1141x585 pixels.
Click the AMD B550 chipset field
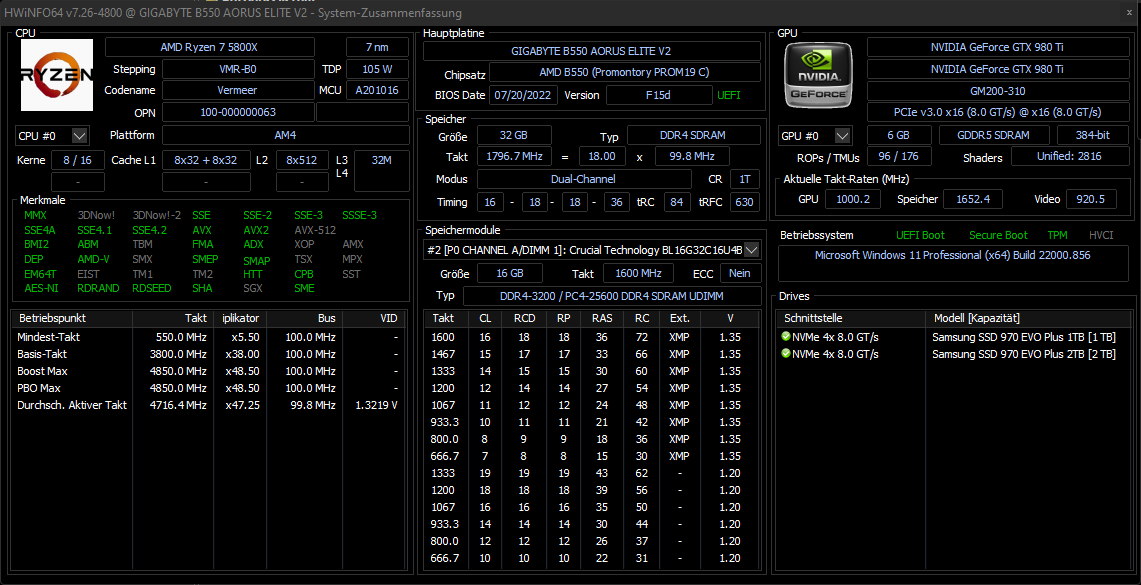[x=624, y=73]
